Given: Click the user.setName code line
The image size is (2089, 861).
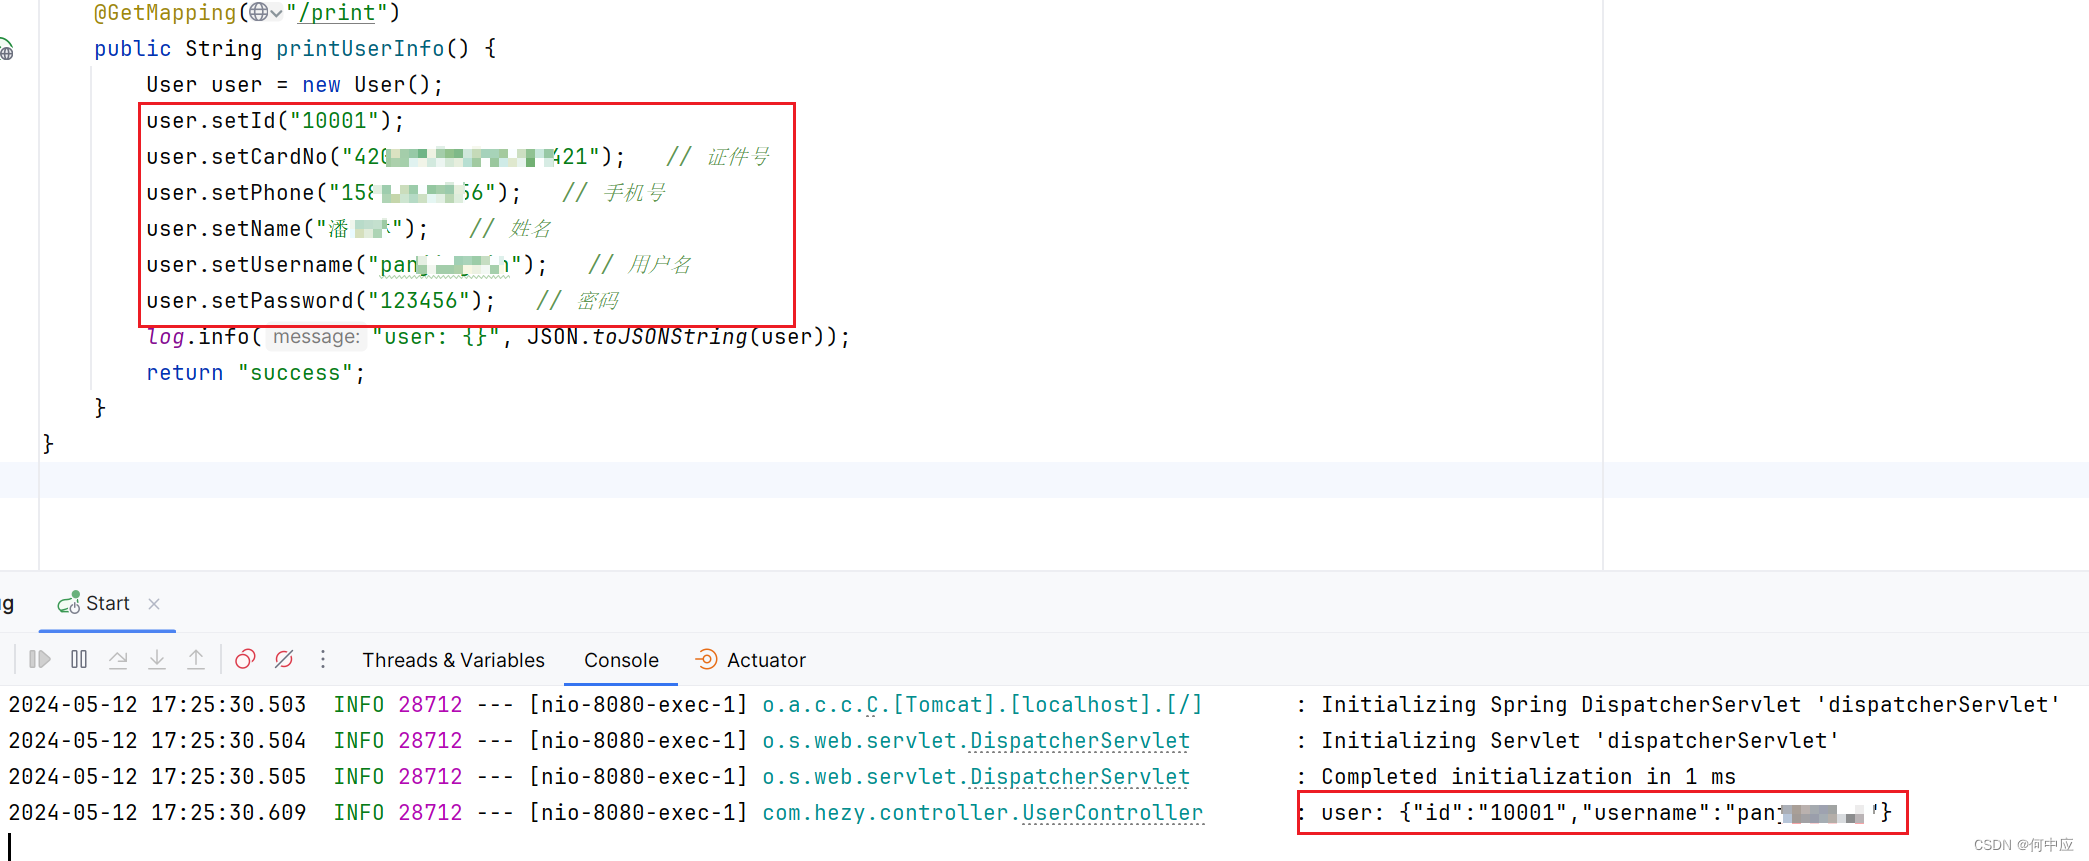Looking at the screenshot, I should pyautogui.click(x=287, y=229).
